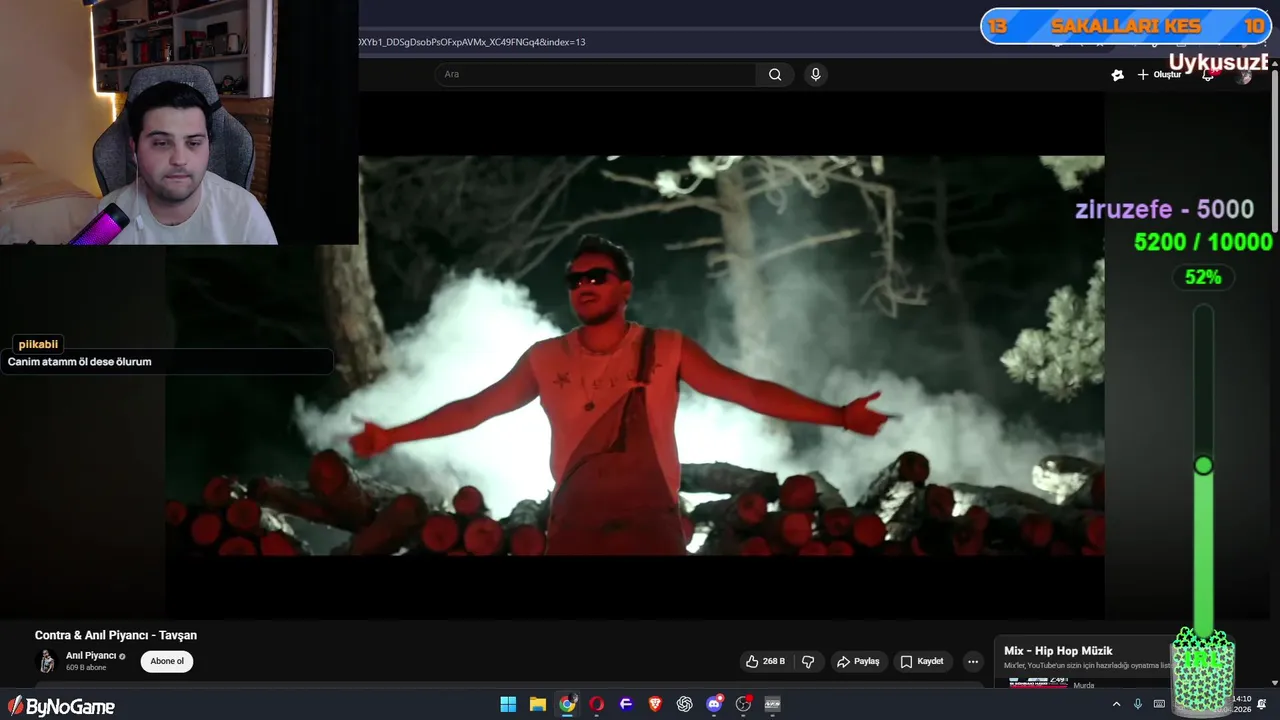Open the Anıl Piyancı channel link
This screenshot has height=720, width=1280.
coord(91,656)
